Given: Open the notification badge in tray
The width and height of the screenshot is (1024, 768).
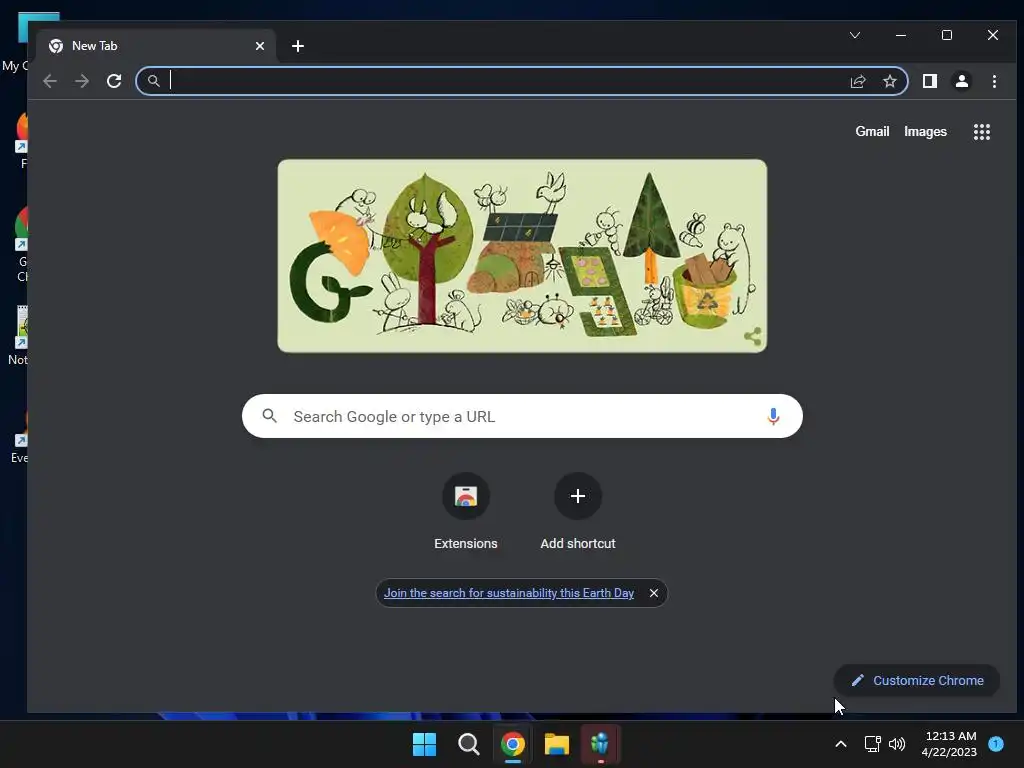Looking at the screenshot, I should point(996,743).
